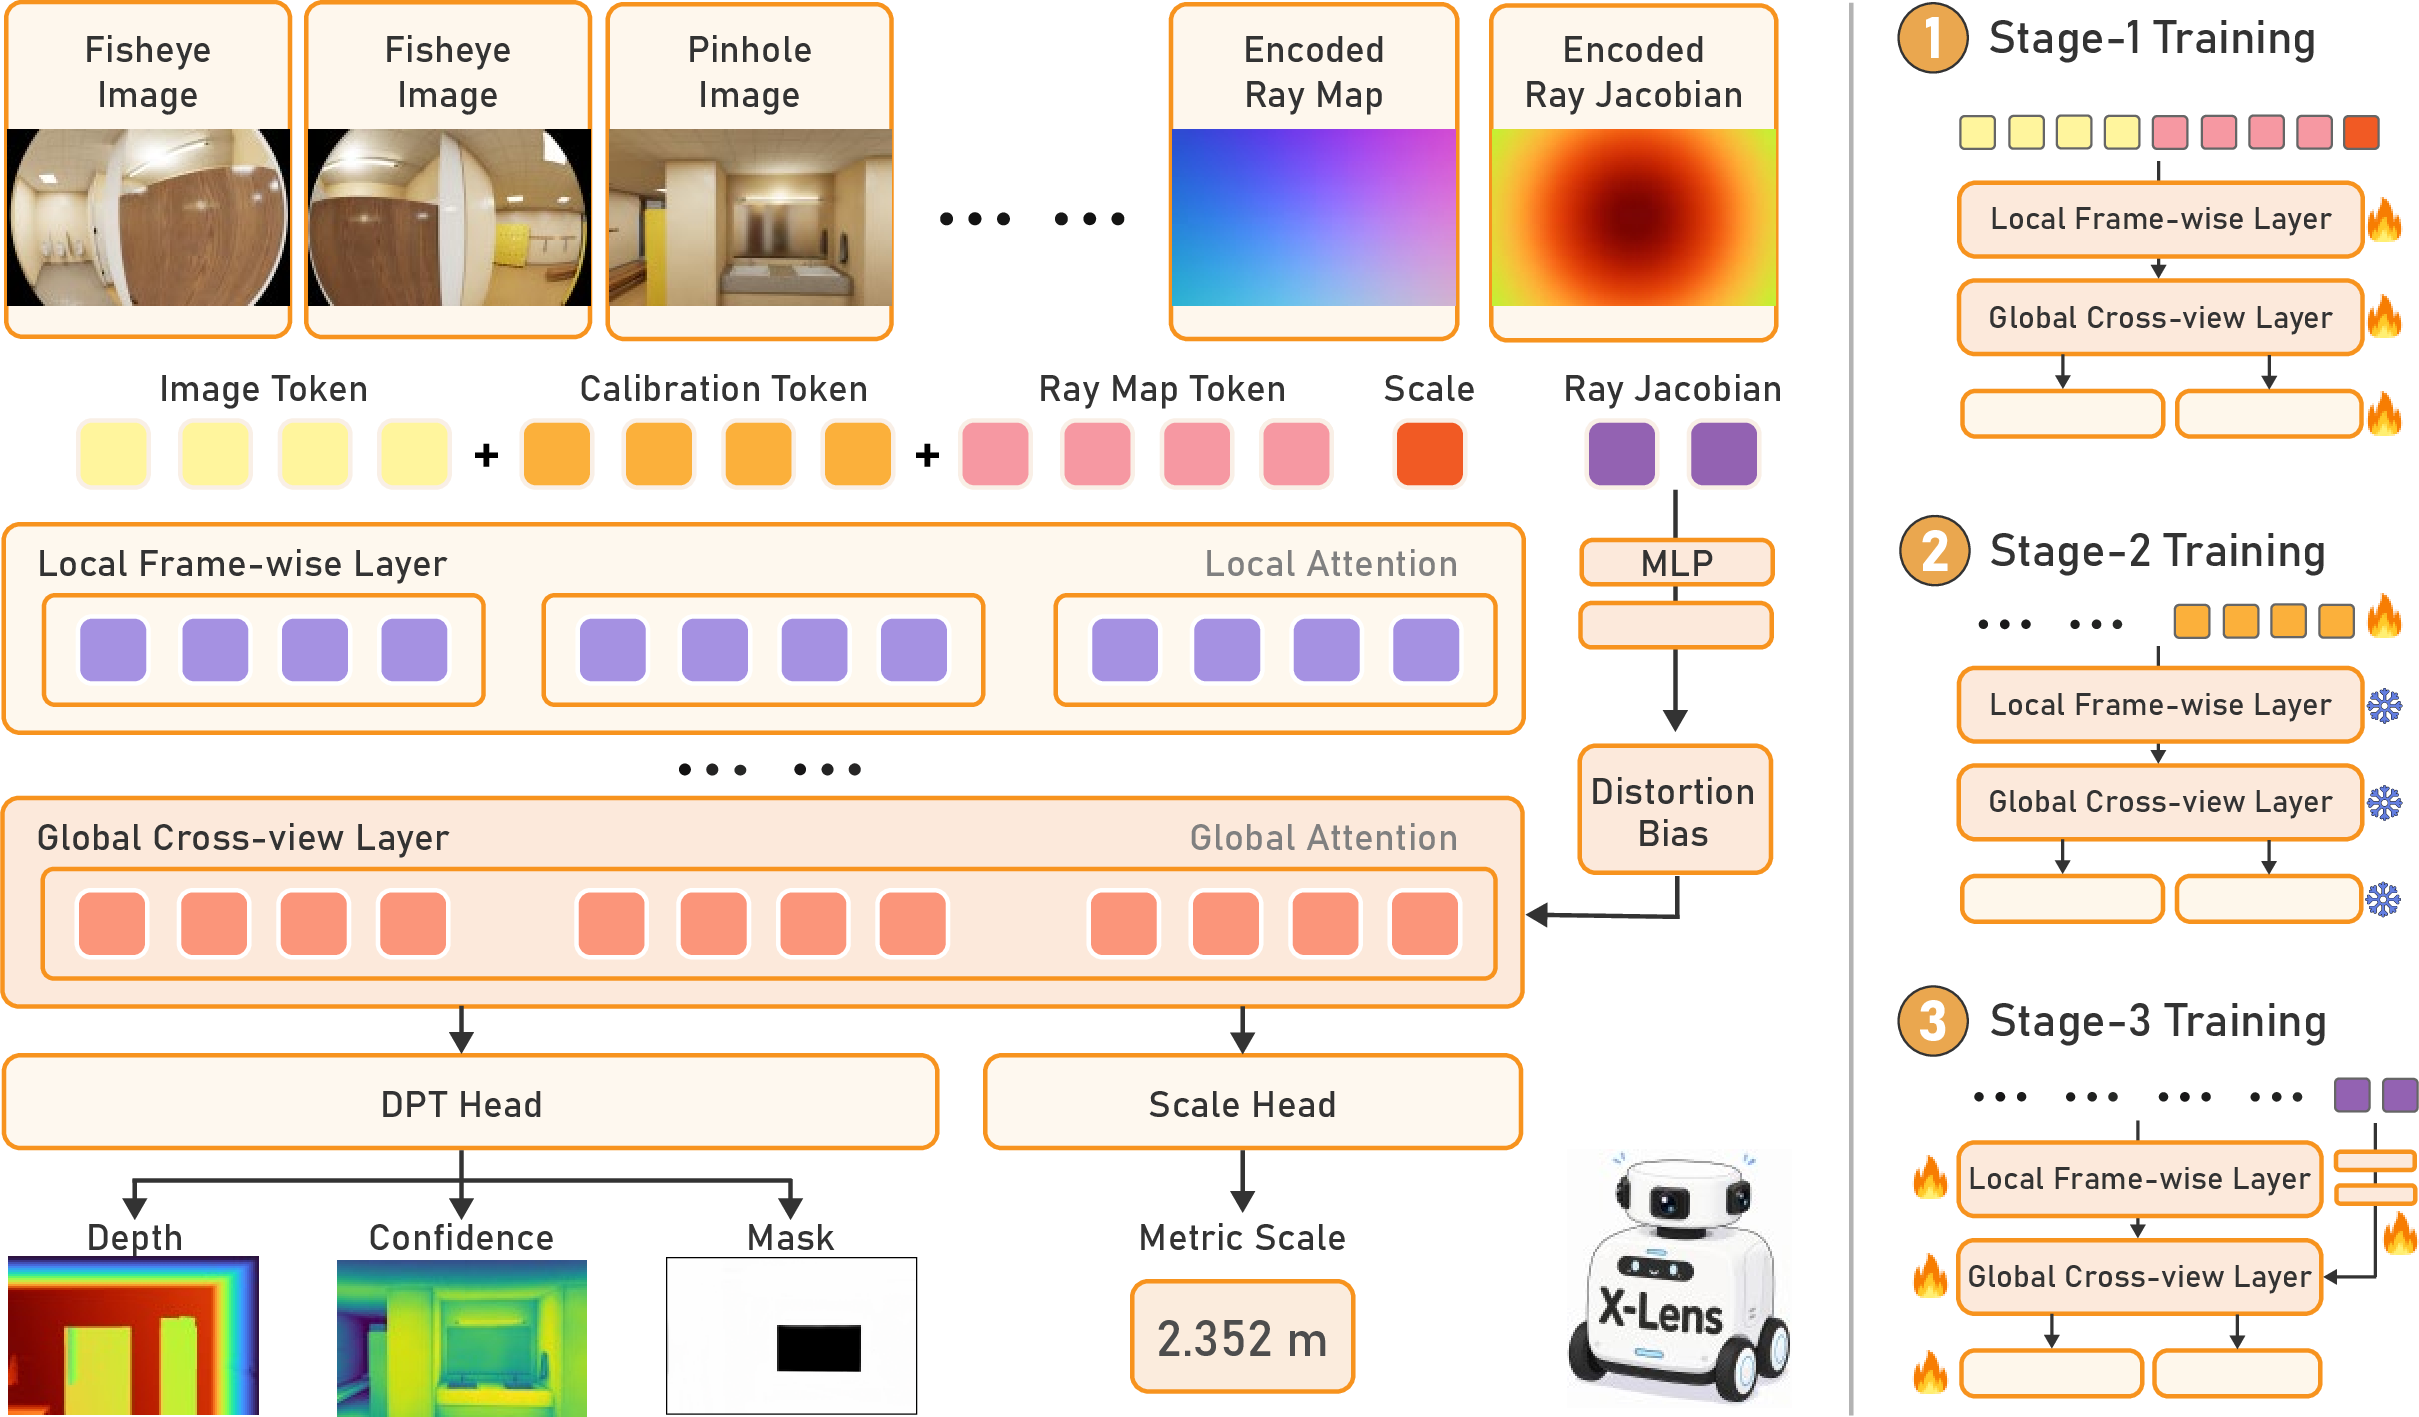Click Stage-3 Global Cross-view Layer box
2419x1417 pixels.
[2139, 1277]
